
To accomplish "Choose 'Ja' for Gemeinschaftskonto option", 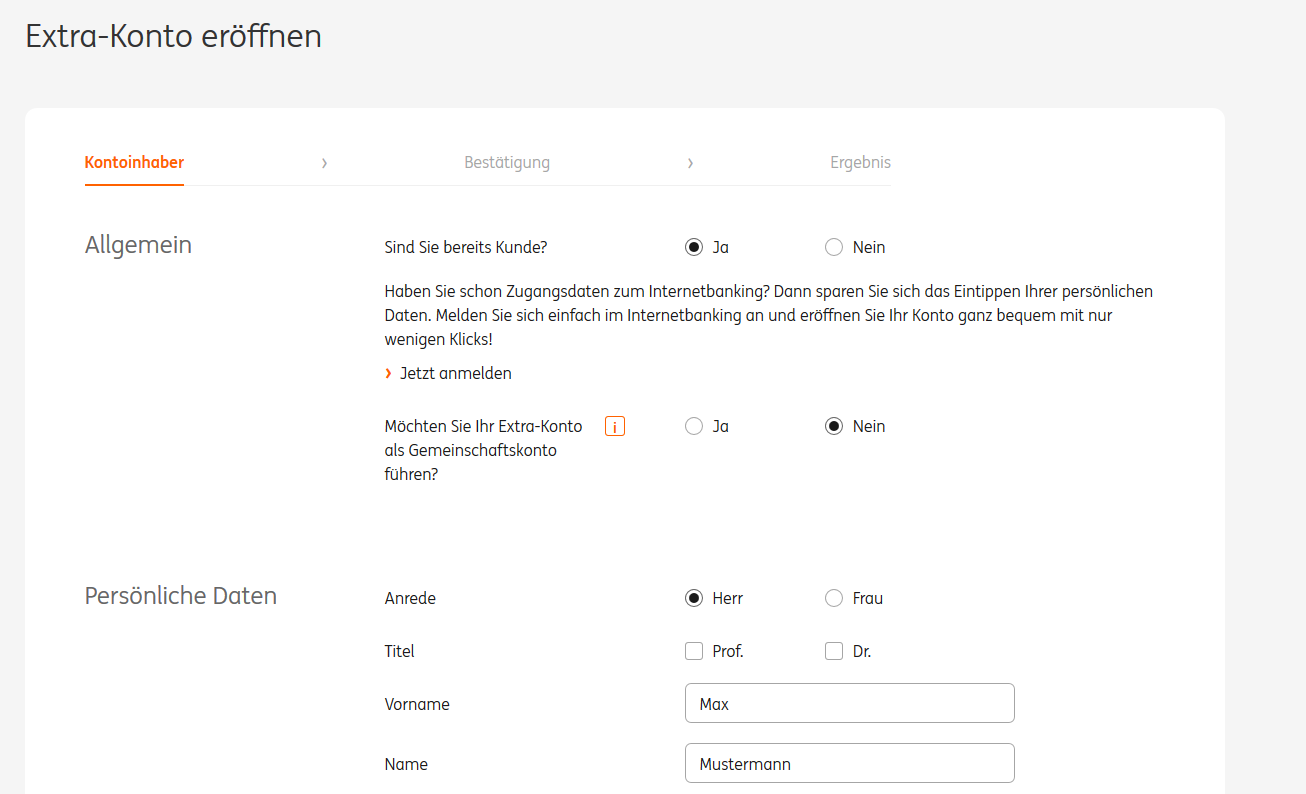I will (694, 427).
